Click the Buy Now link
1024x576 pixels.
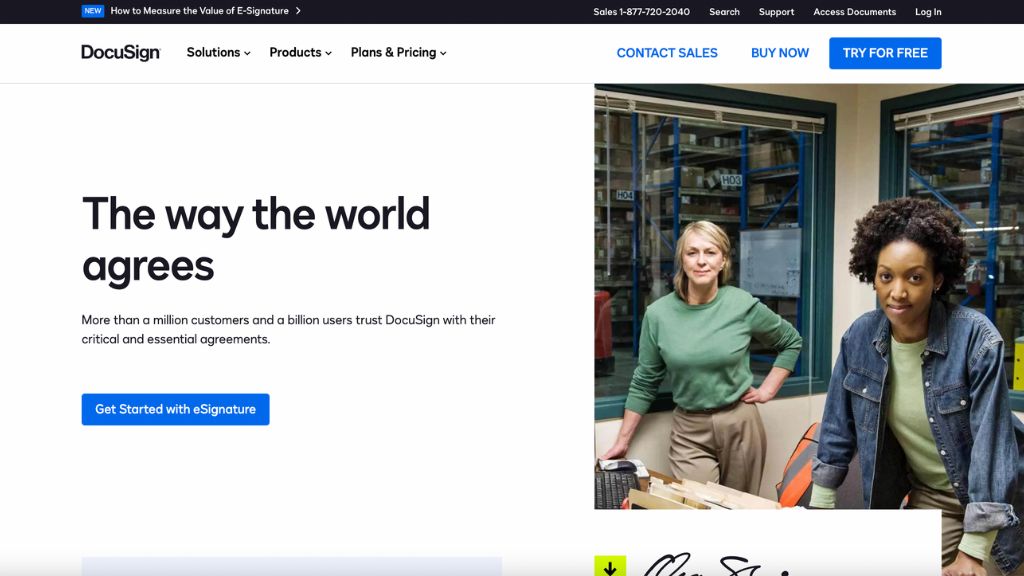click(779, 52)
